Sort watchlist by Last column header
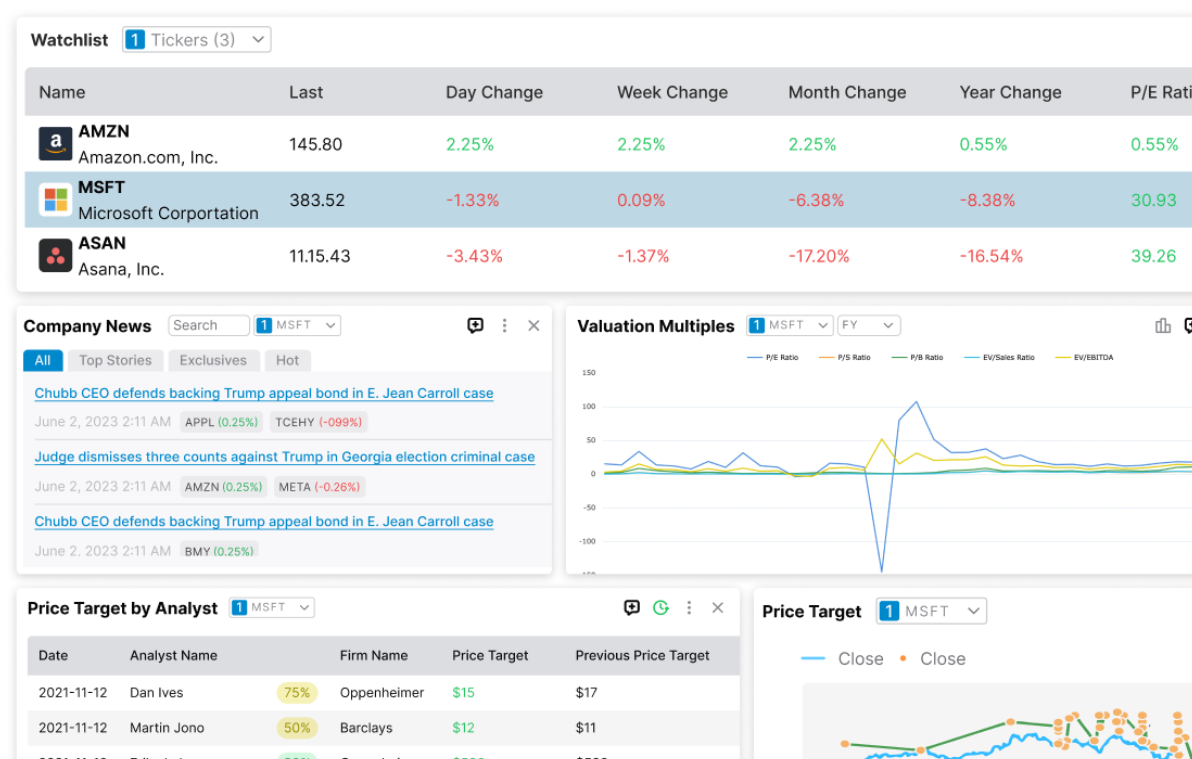This screenshot has height=759, width=1192. point(306,92)
